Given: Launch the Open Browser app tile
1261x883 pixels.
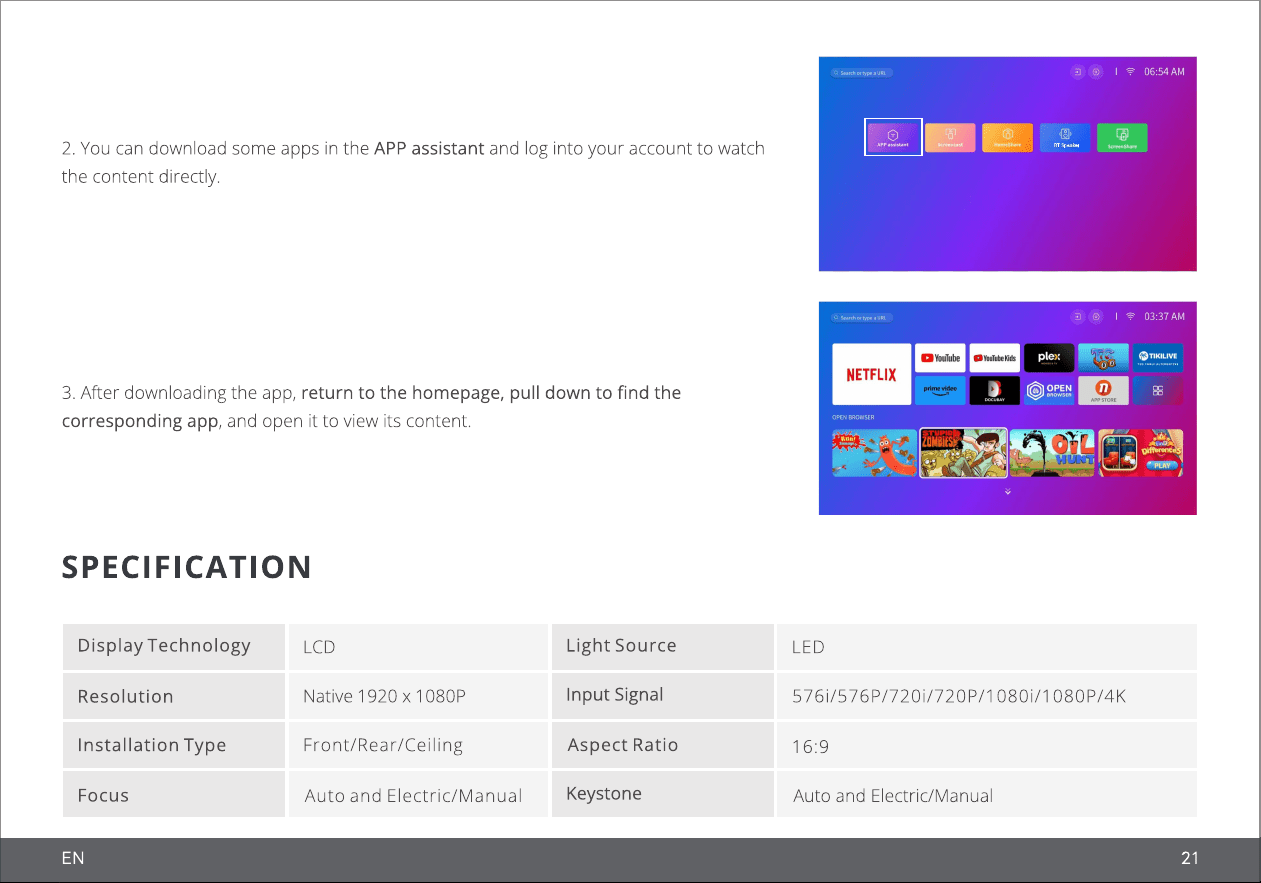Looking at the screenshot, I should click(x=1049, y=390).
